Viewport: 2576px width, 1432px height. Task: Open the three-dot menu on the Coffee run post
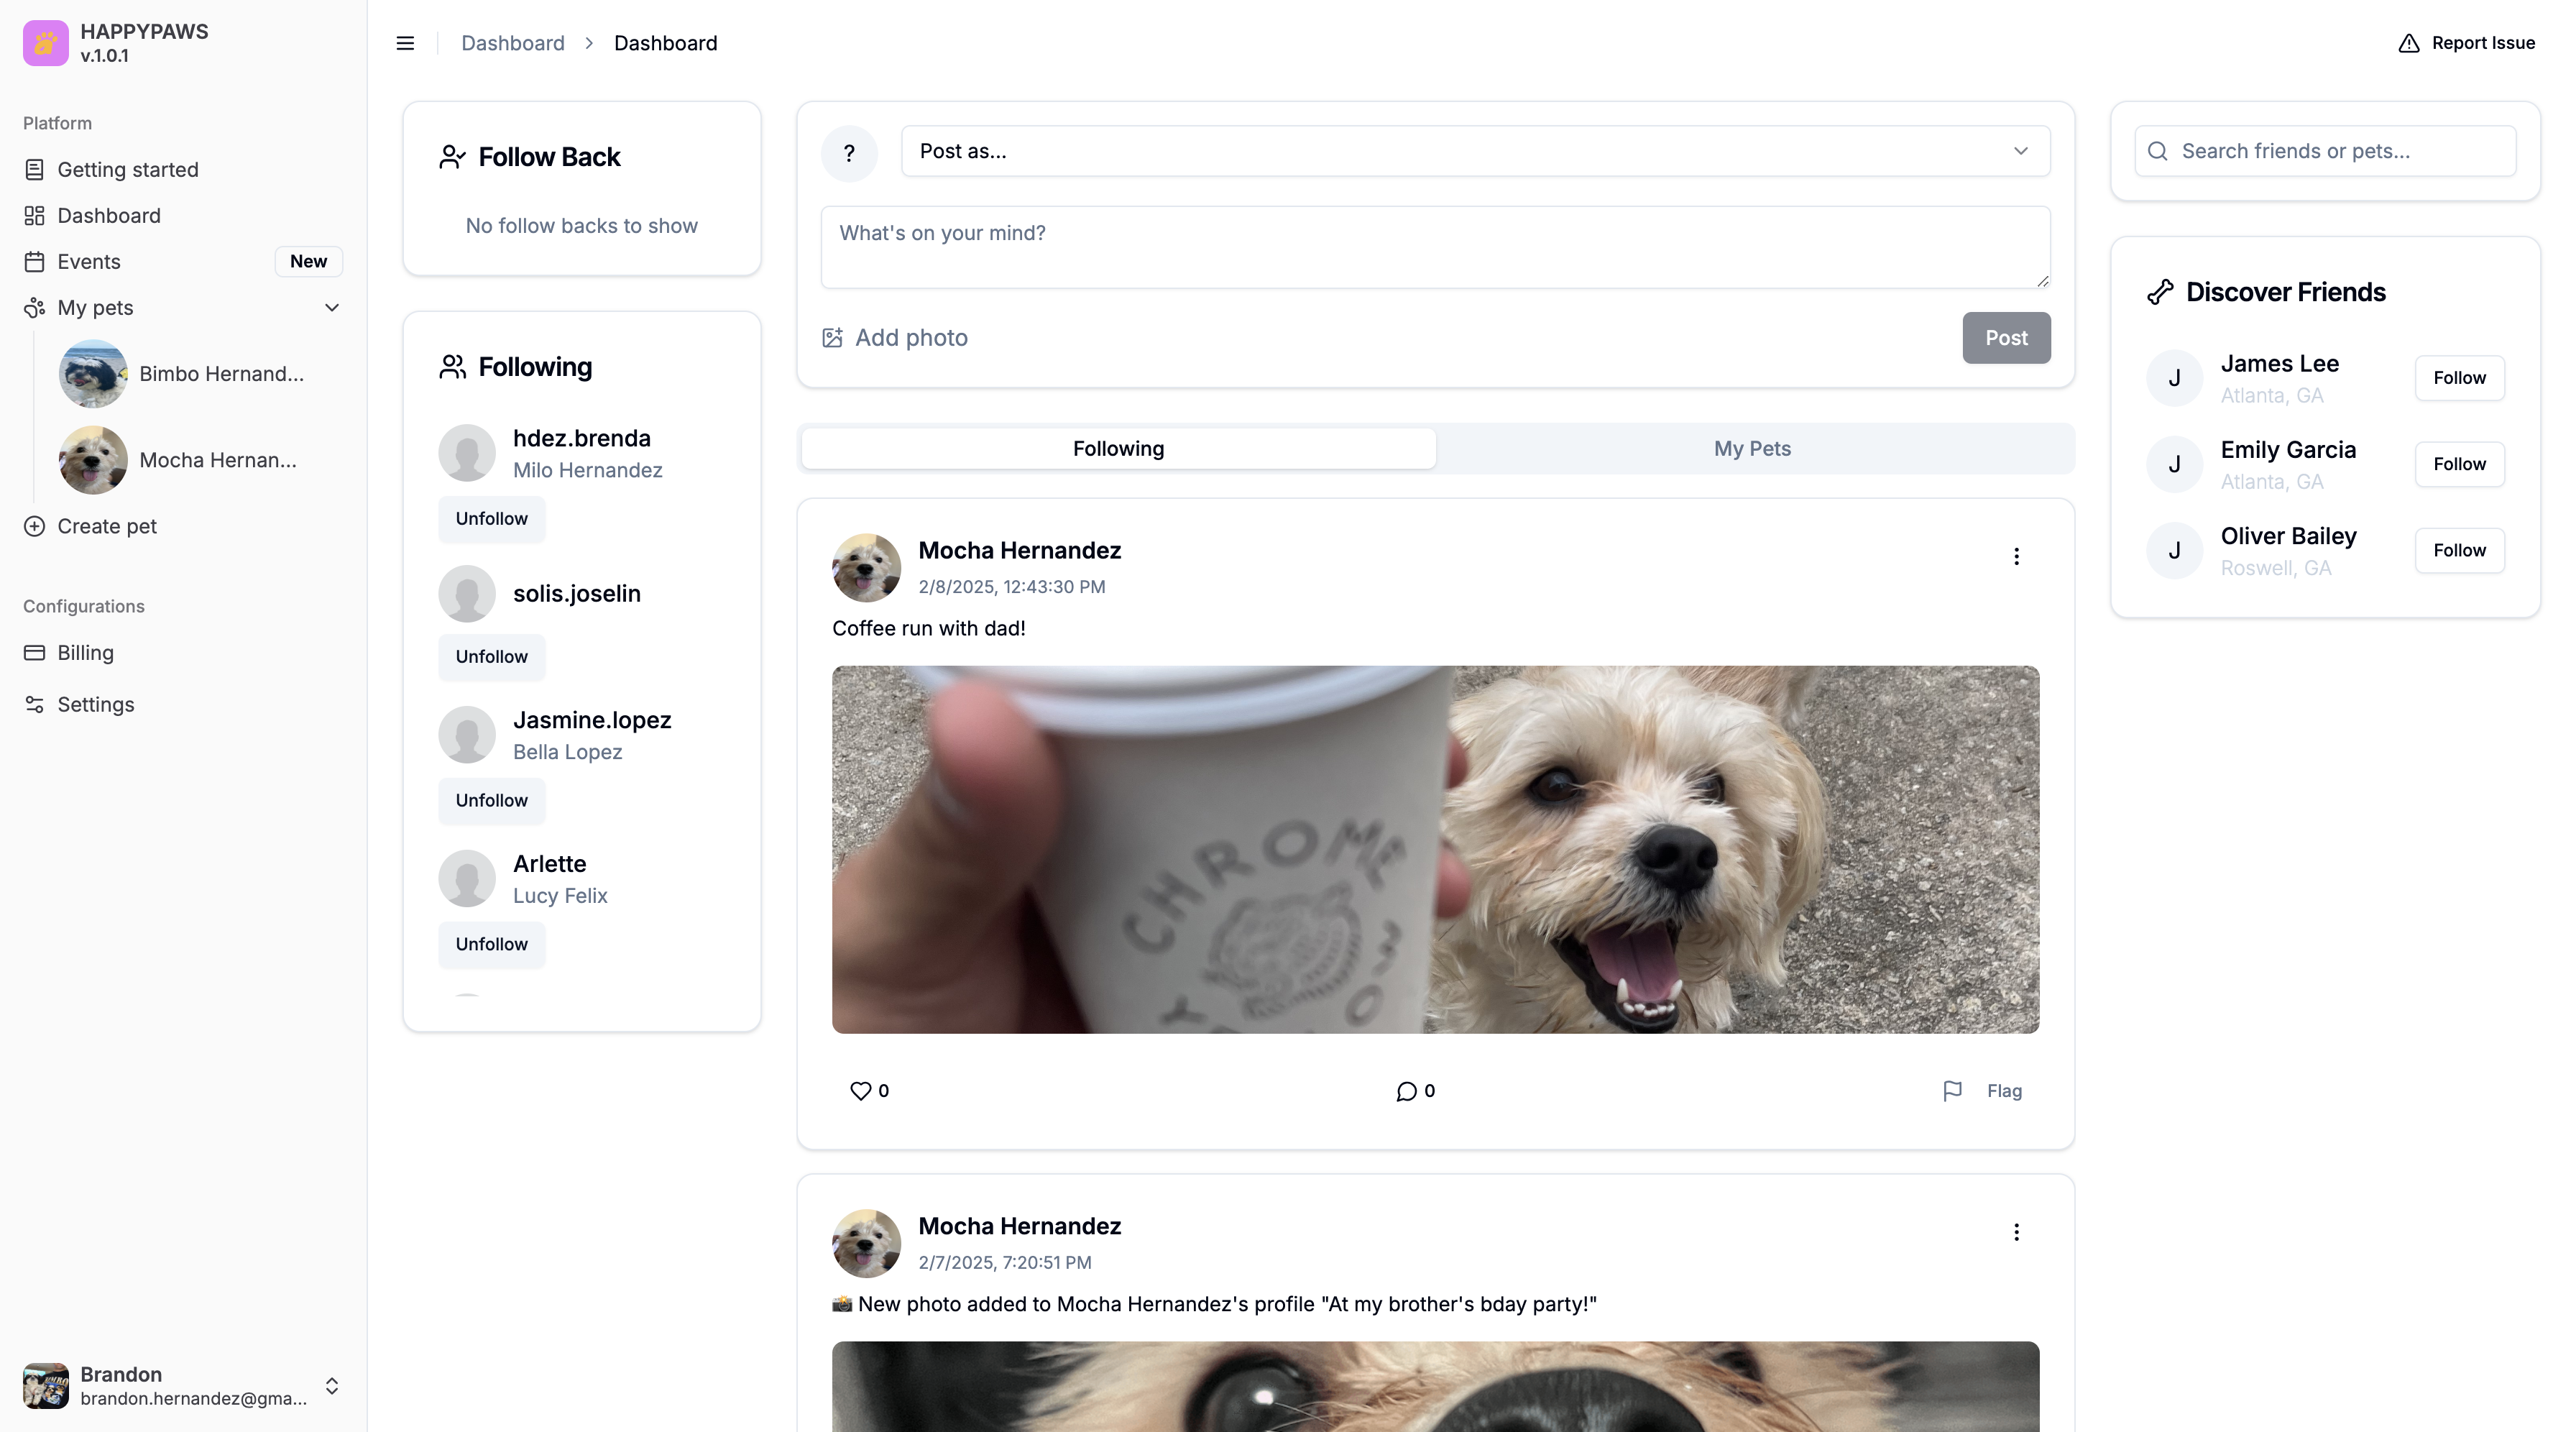point(2016,557)
